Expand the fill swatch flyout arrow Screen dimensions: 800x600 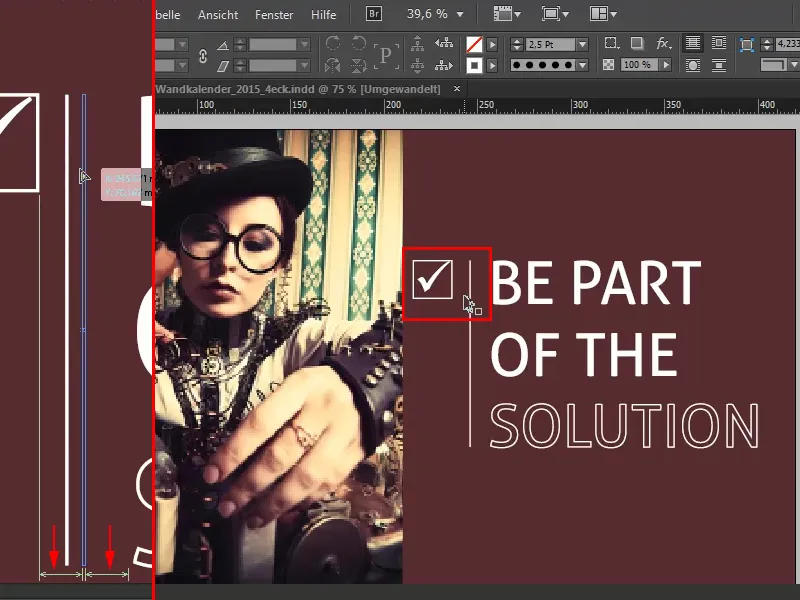coord(492,45)
